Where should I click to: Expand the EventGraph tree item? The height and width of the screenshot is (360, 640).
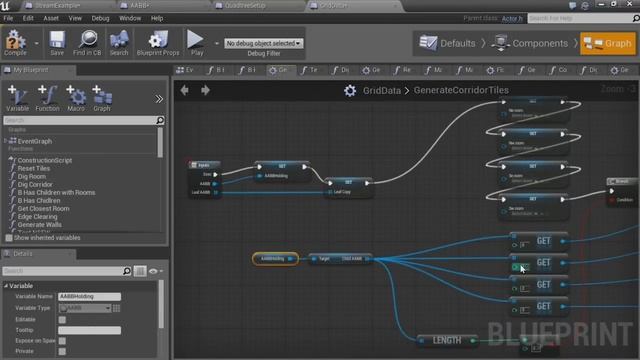coord(5,141)
